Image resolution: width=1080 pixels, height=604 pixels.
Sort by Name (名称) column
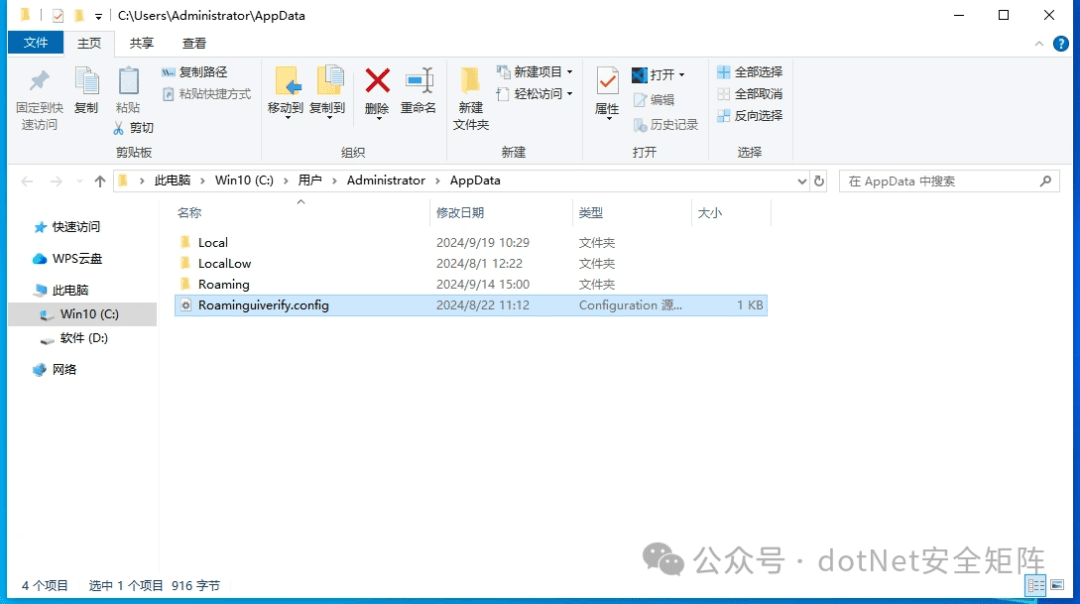(x=189, y=213)
